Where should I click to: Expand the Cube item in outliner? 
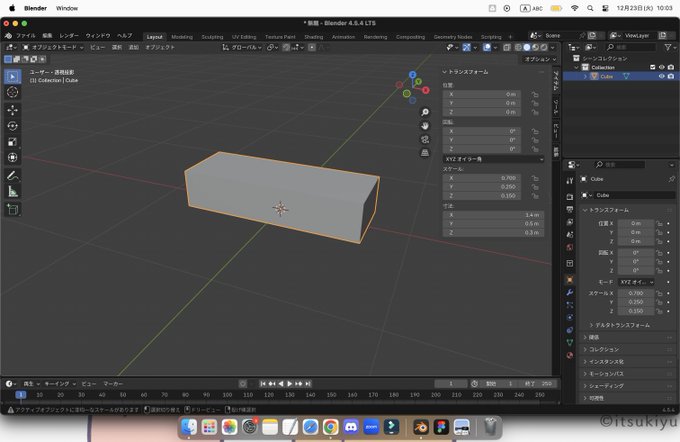pyautogui.click(x=585, y=76)
